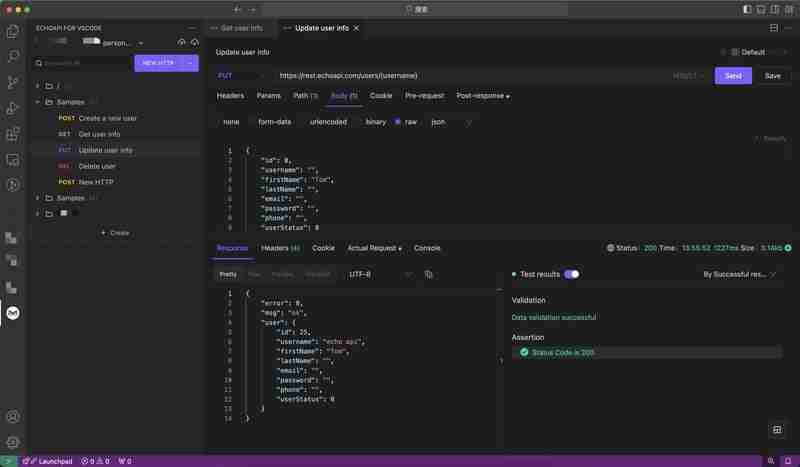The height and width of the screenshot is (467, 800).
Task: Click the Pretty response view button
Action: click(x=228, y=275)
